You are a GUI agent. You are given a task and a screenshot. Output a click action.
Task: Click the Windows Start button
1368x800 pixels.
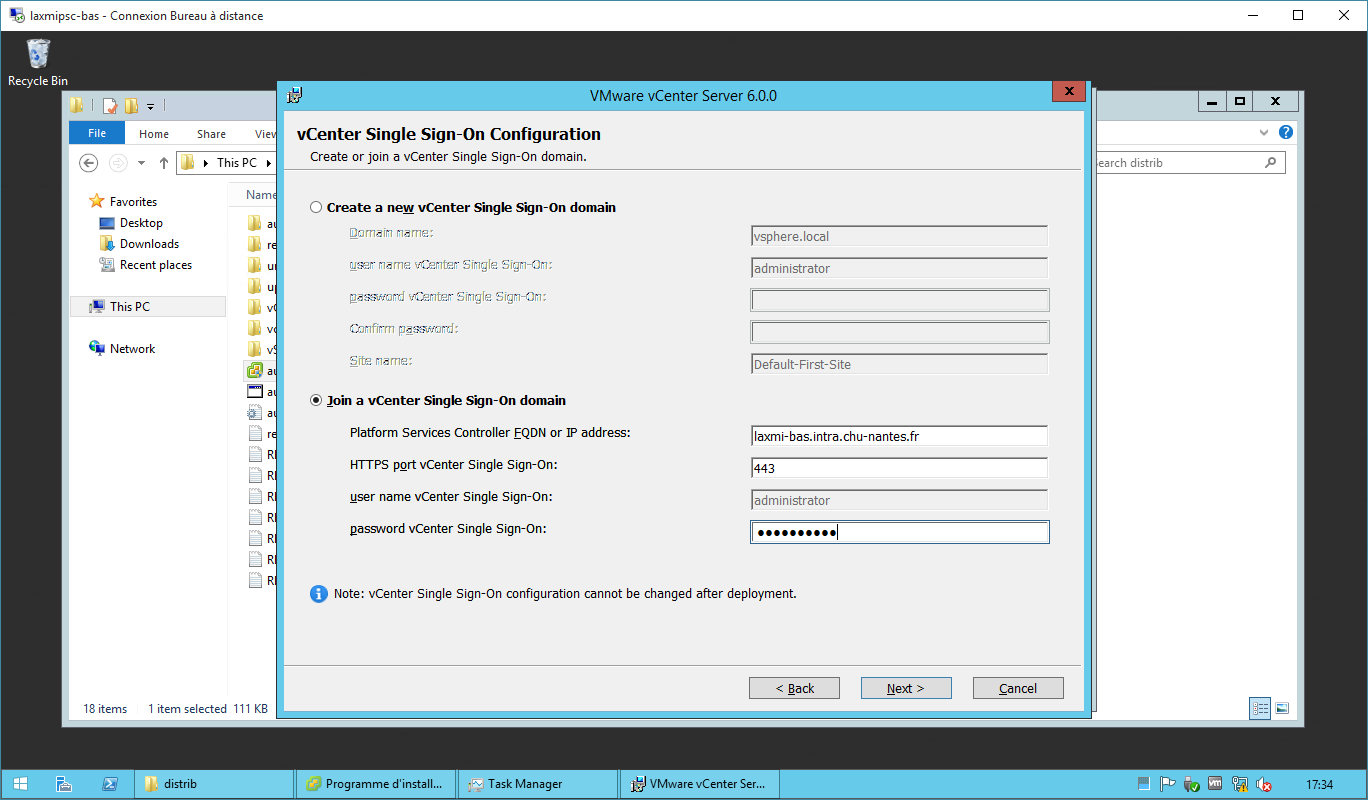tap(20, 784)
